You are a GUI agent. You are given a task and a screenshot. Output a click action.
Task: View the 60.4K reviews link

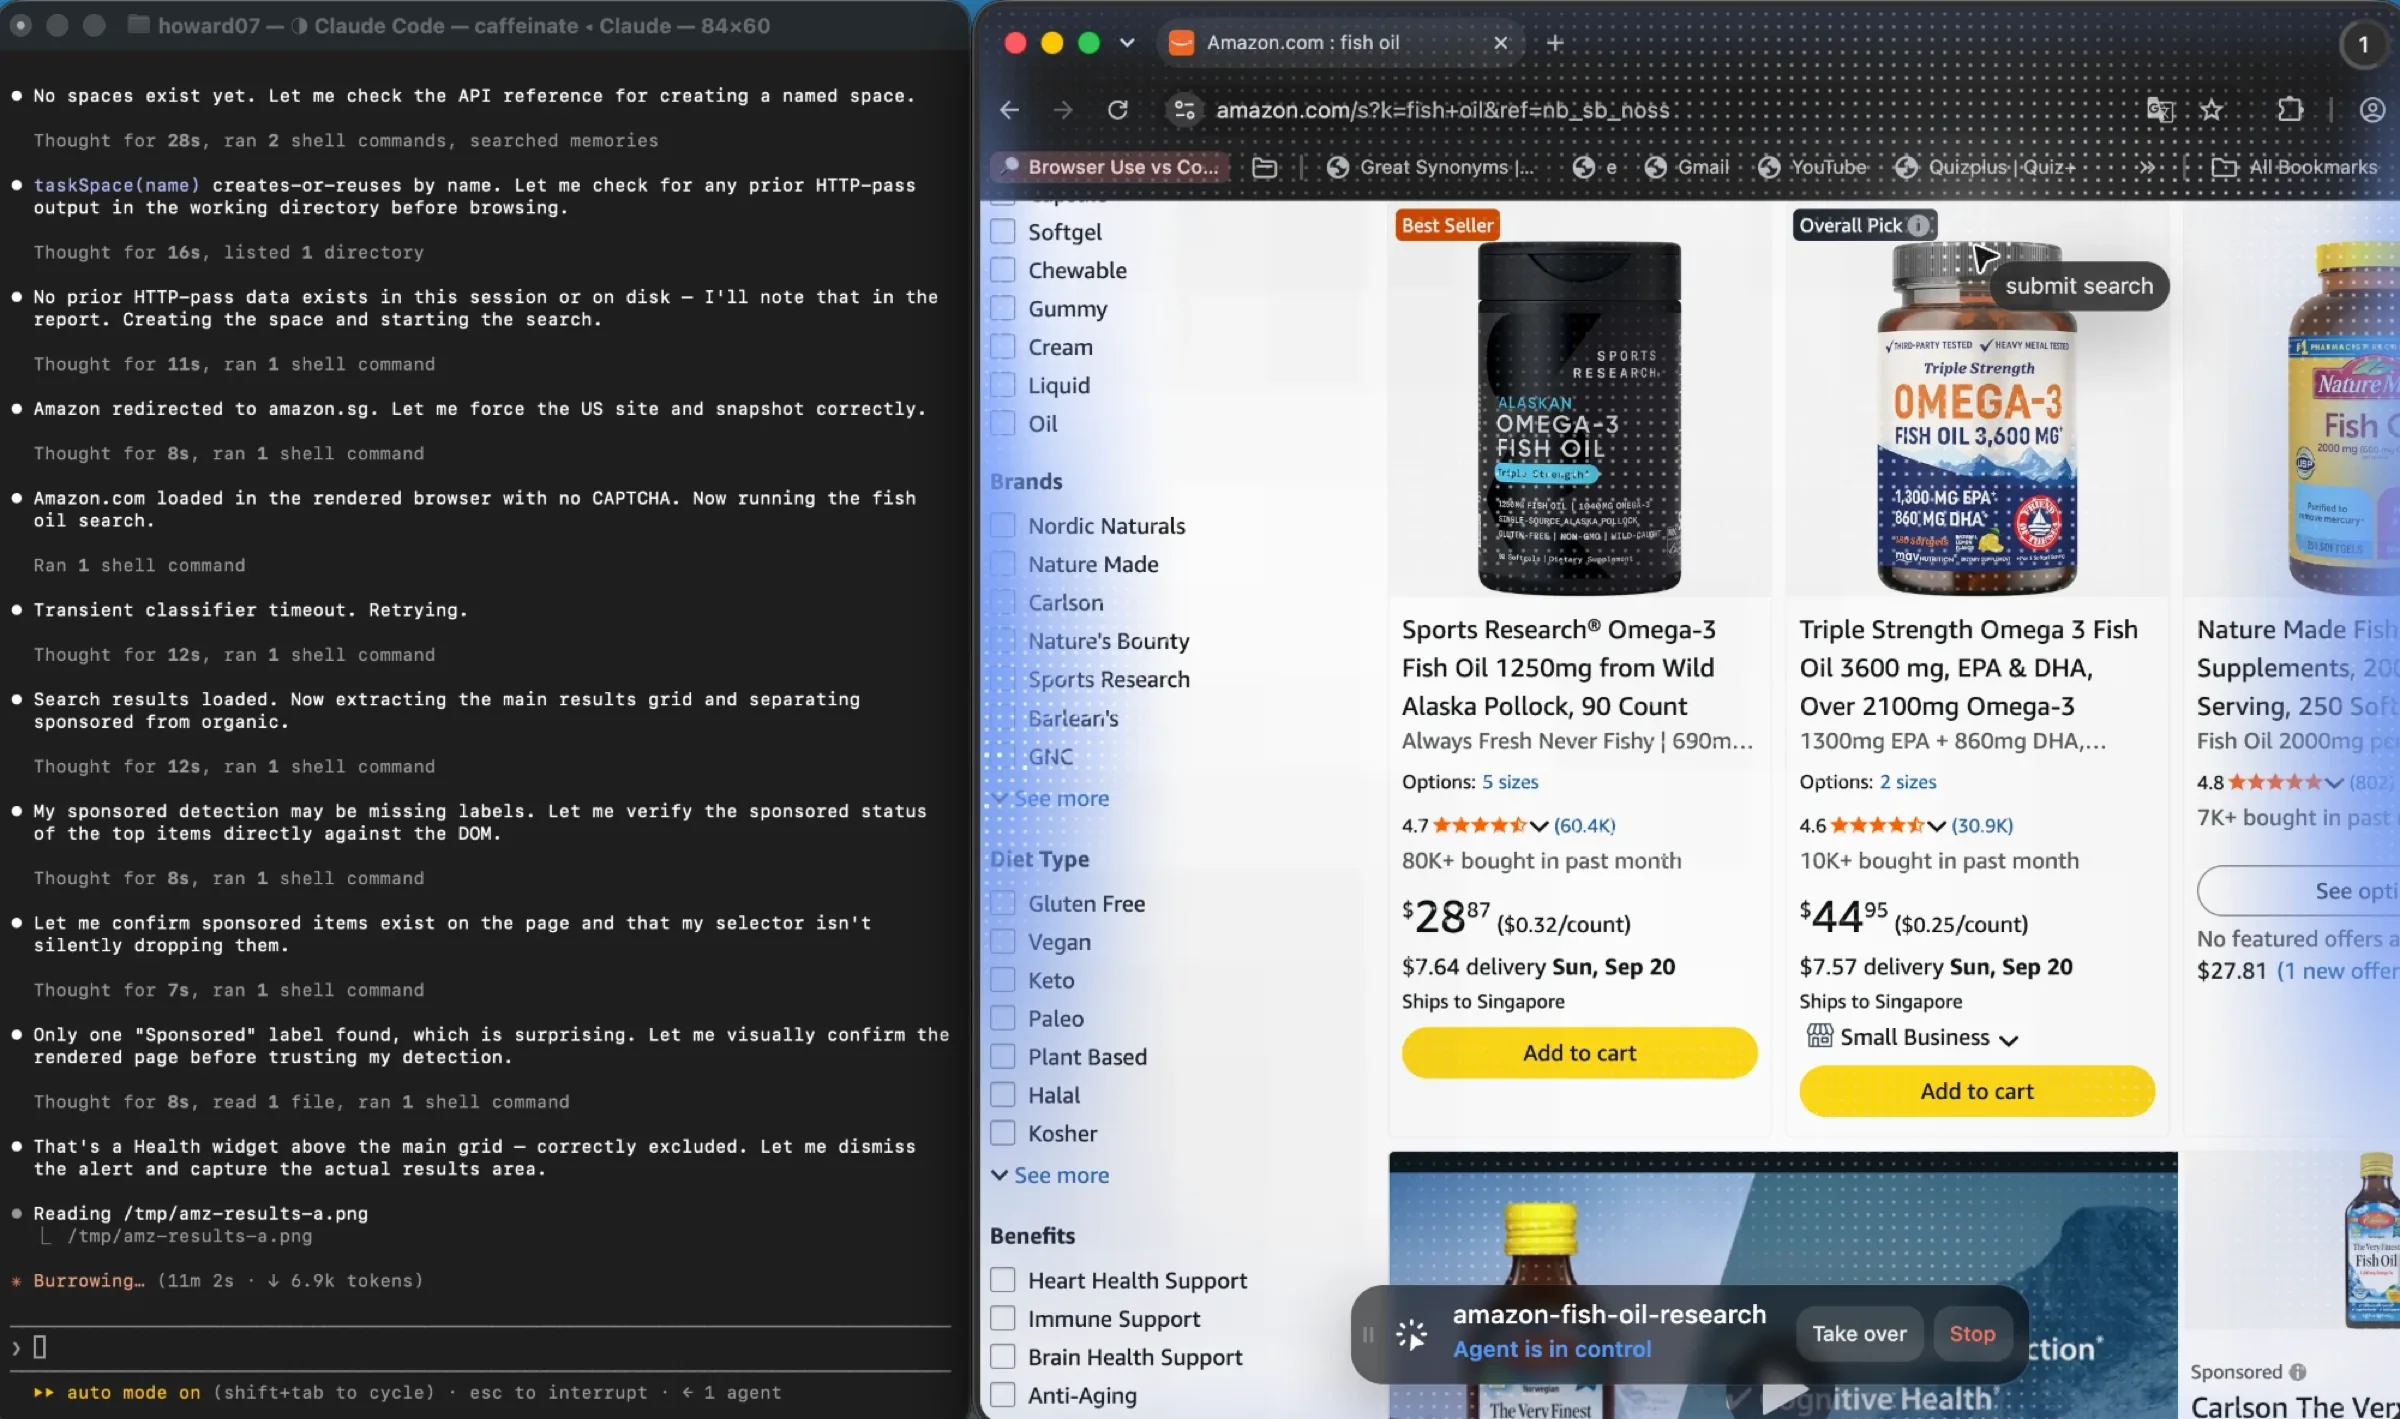tap(1584, 826)
